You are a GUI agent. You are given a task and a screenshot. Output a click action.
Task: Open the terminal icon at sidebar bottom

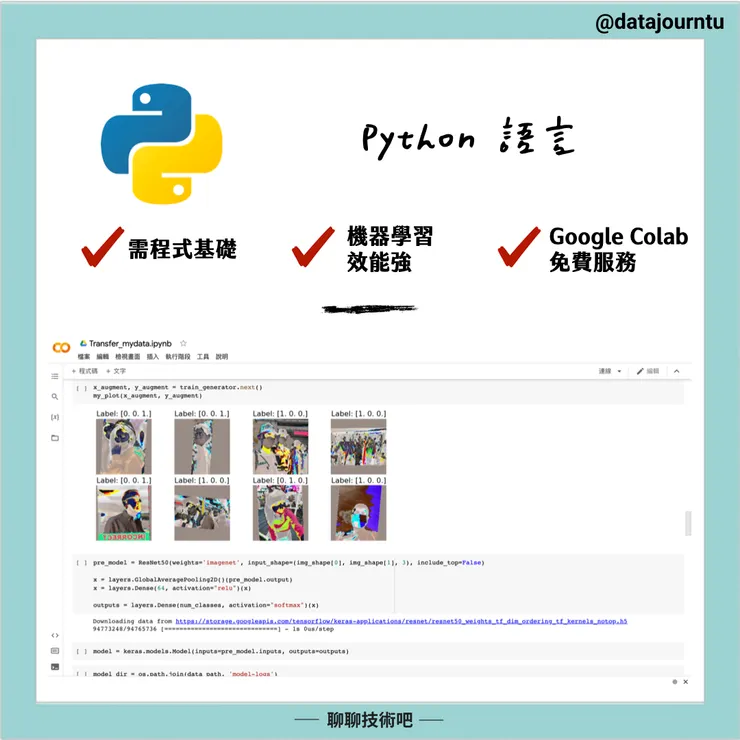55,666
